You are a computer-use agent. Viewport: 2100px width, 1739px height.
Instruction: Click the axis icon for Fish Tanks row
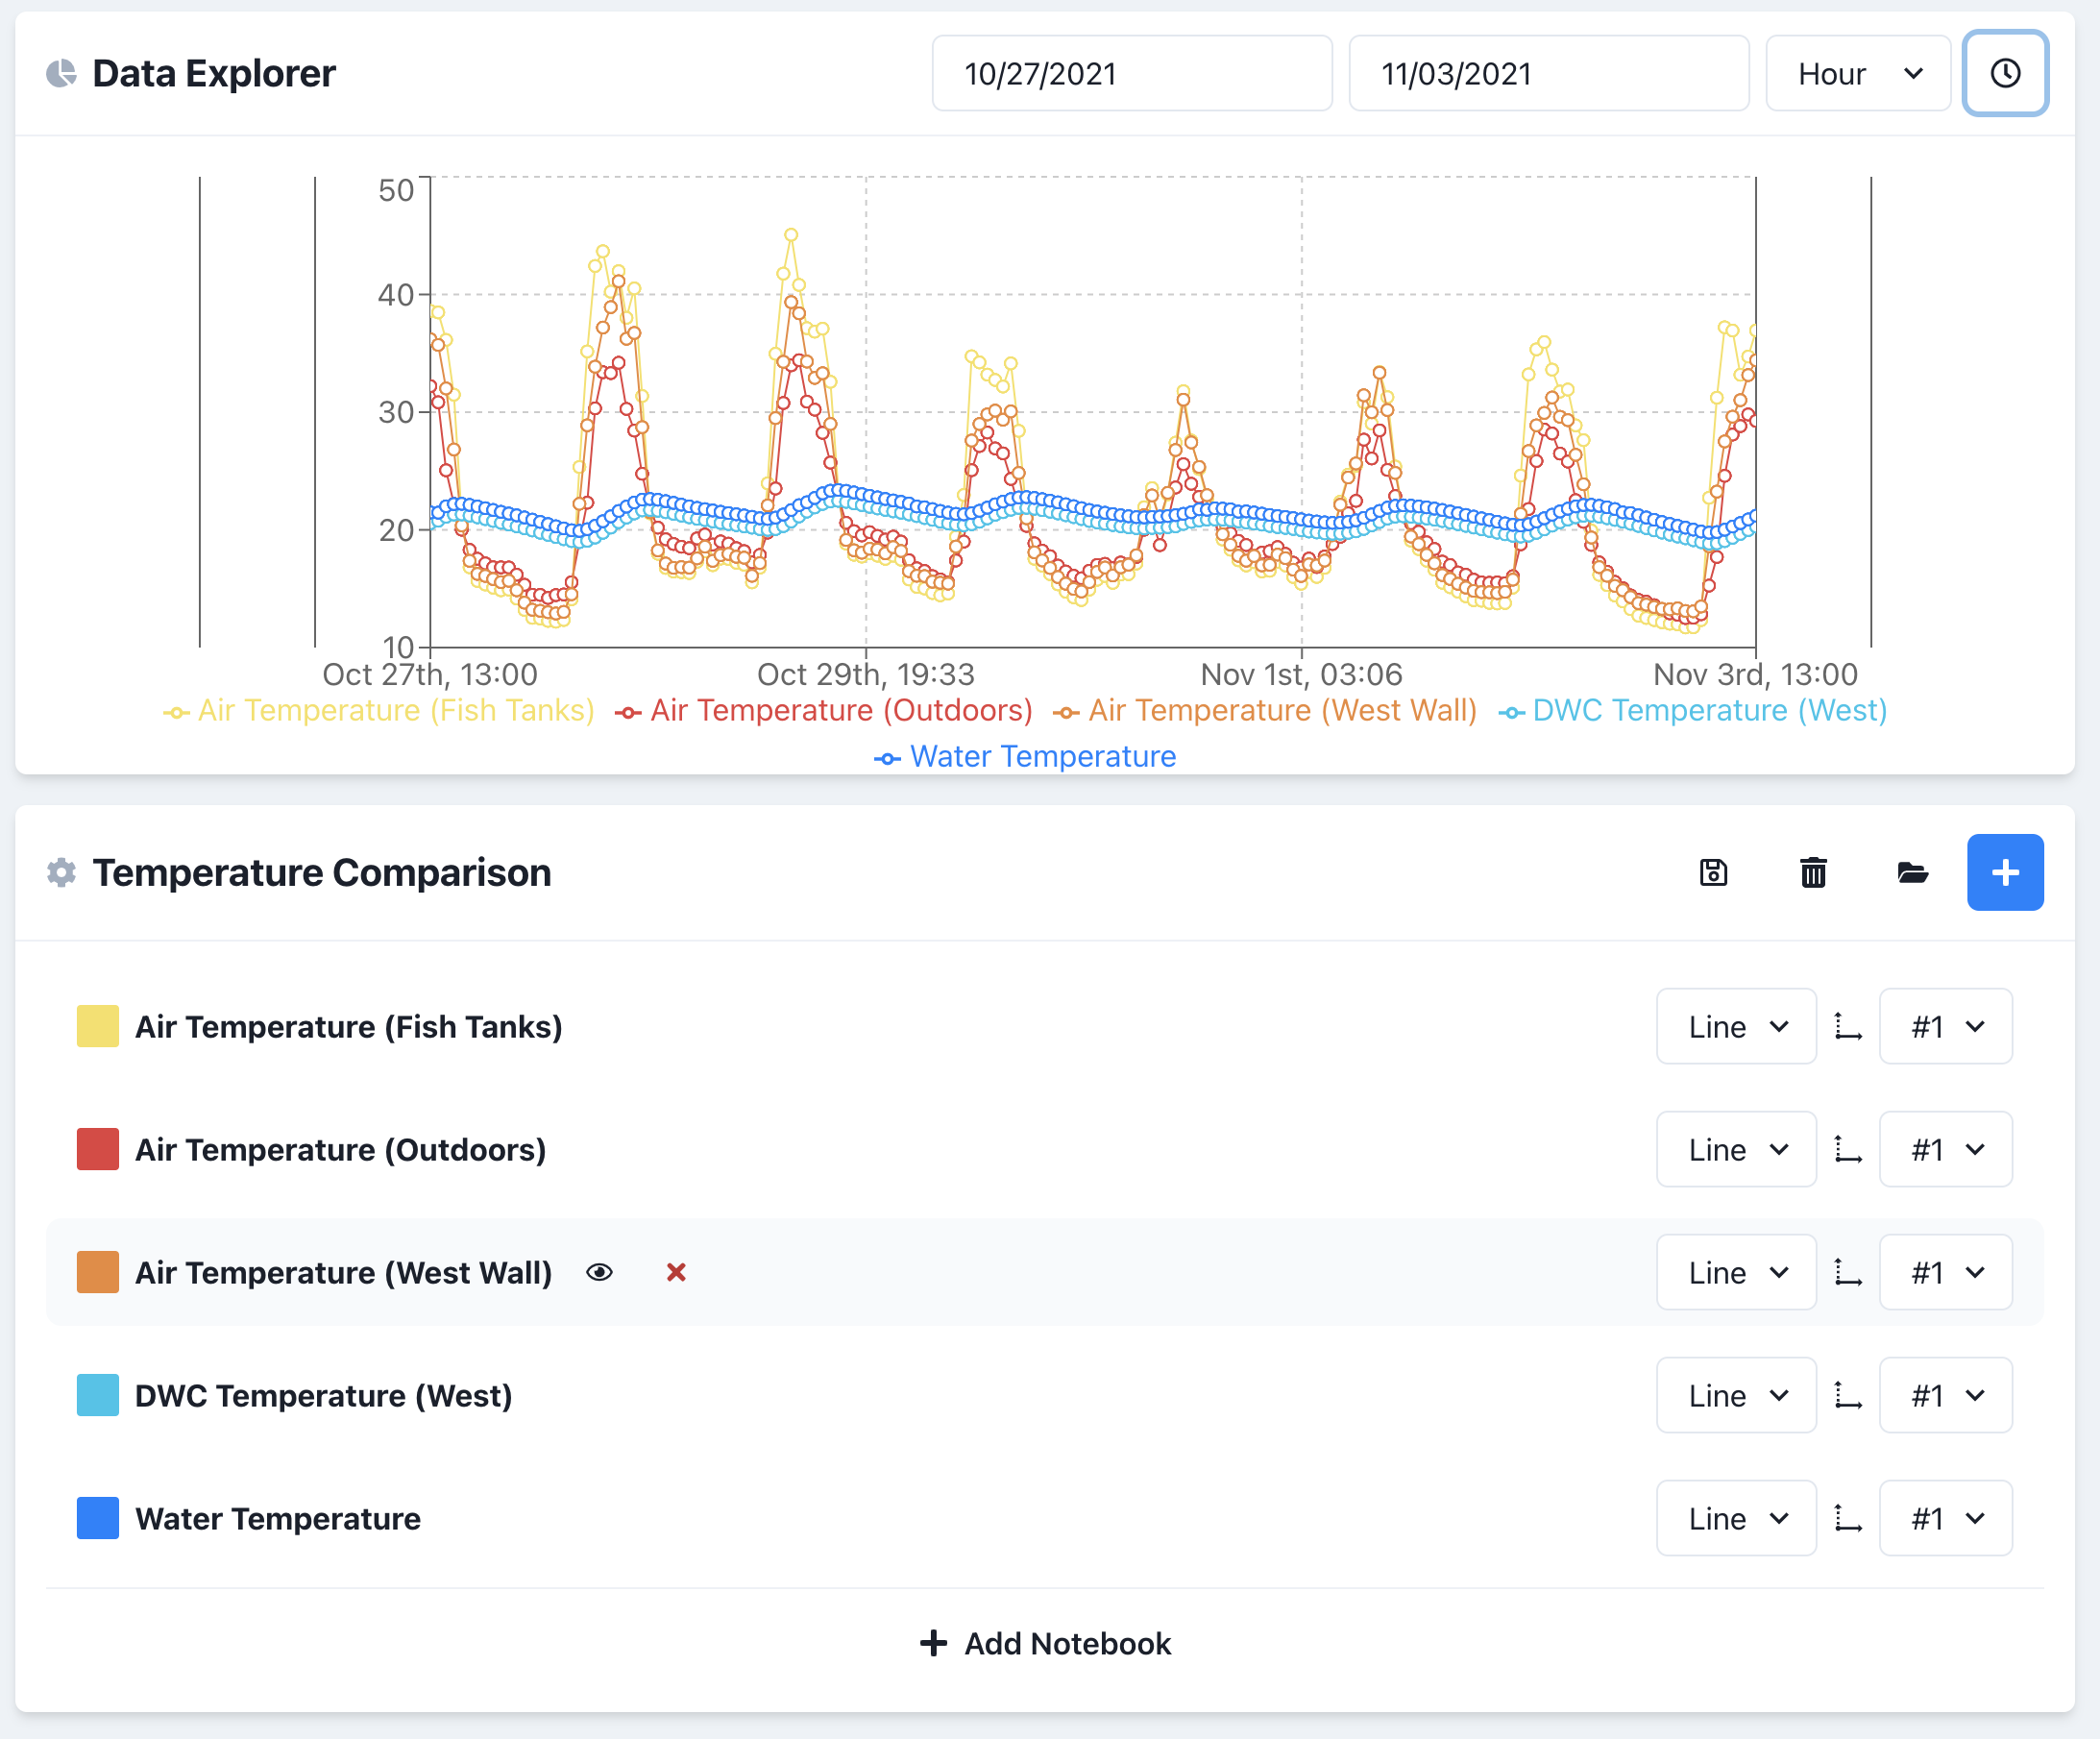click(1847, 1026)
